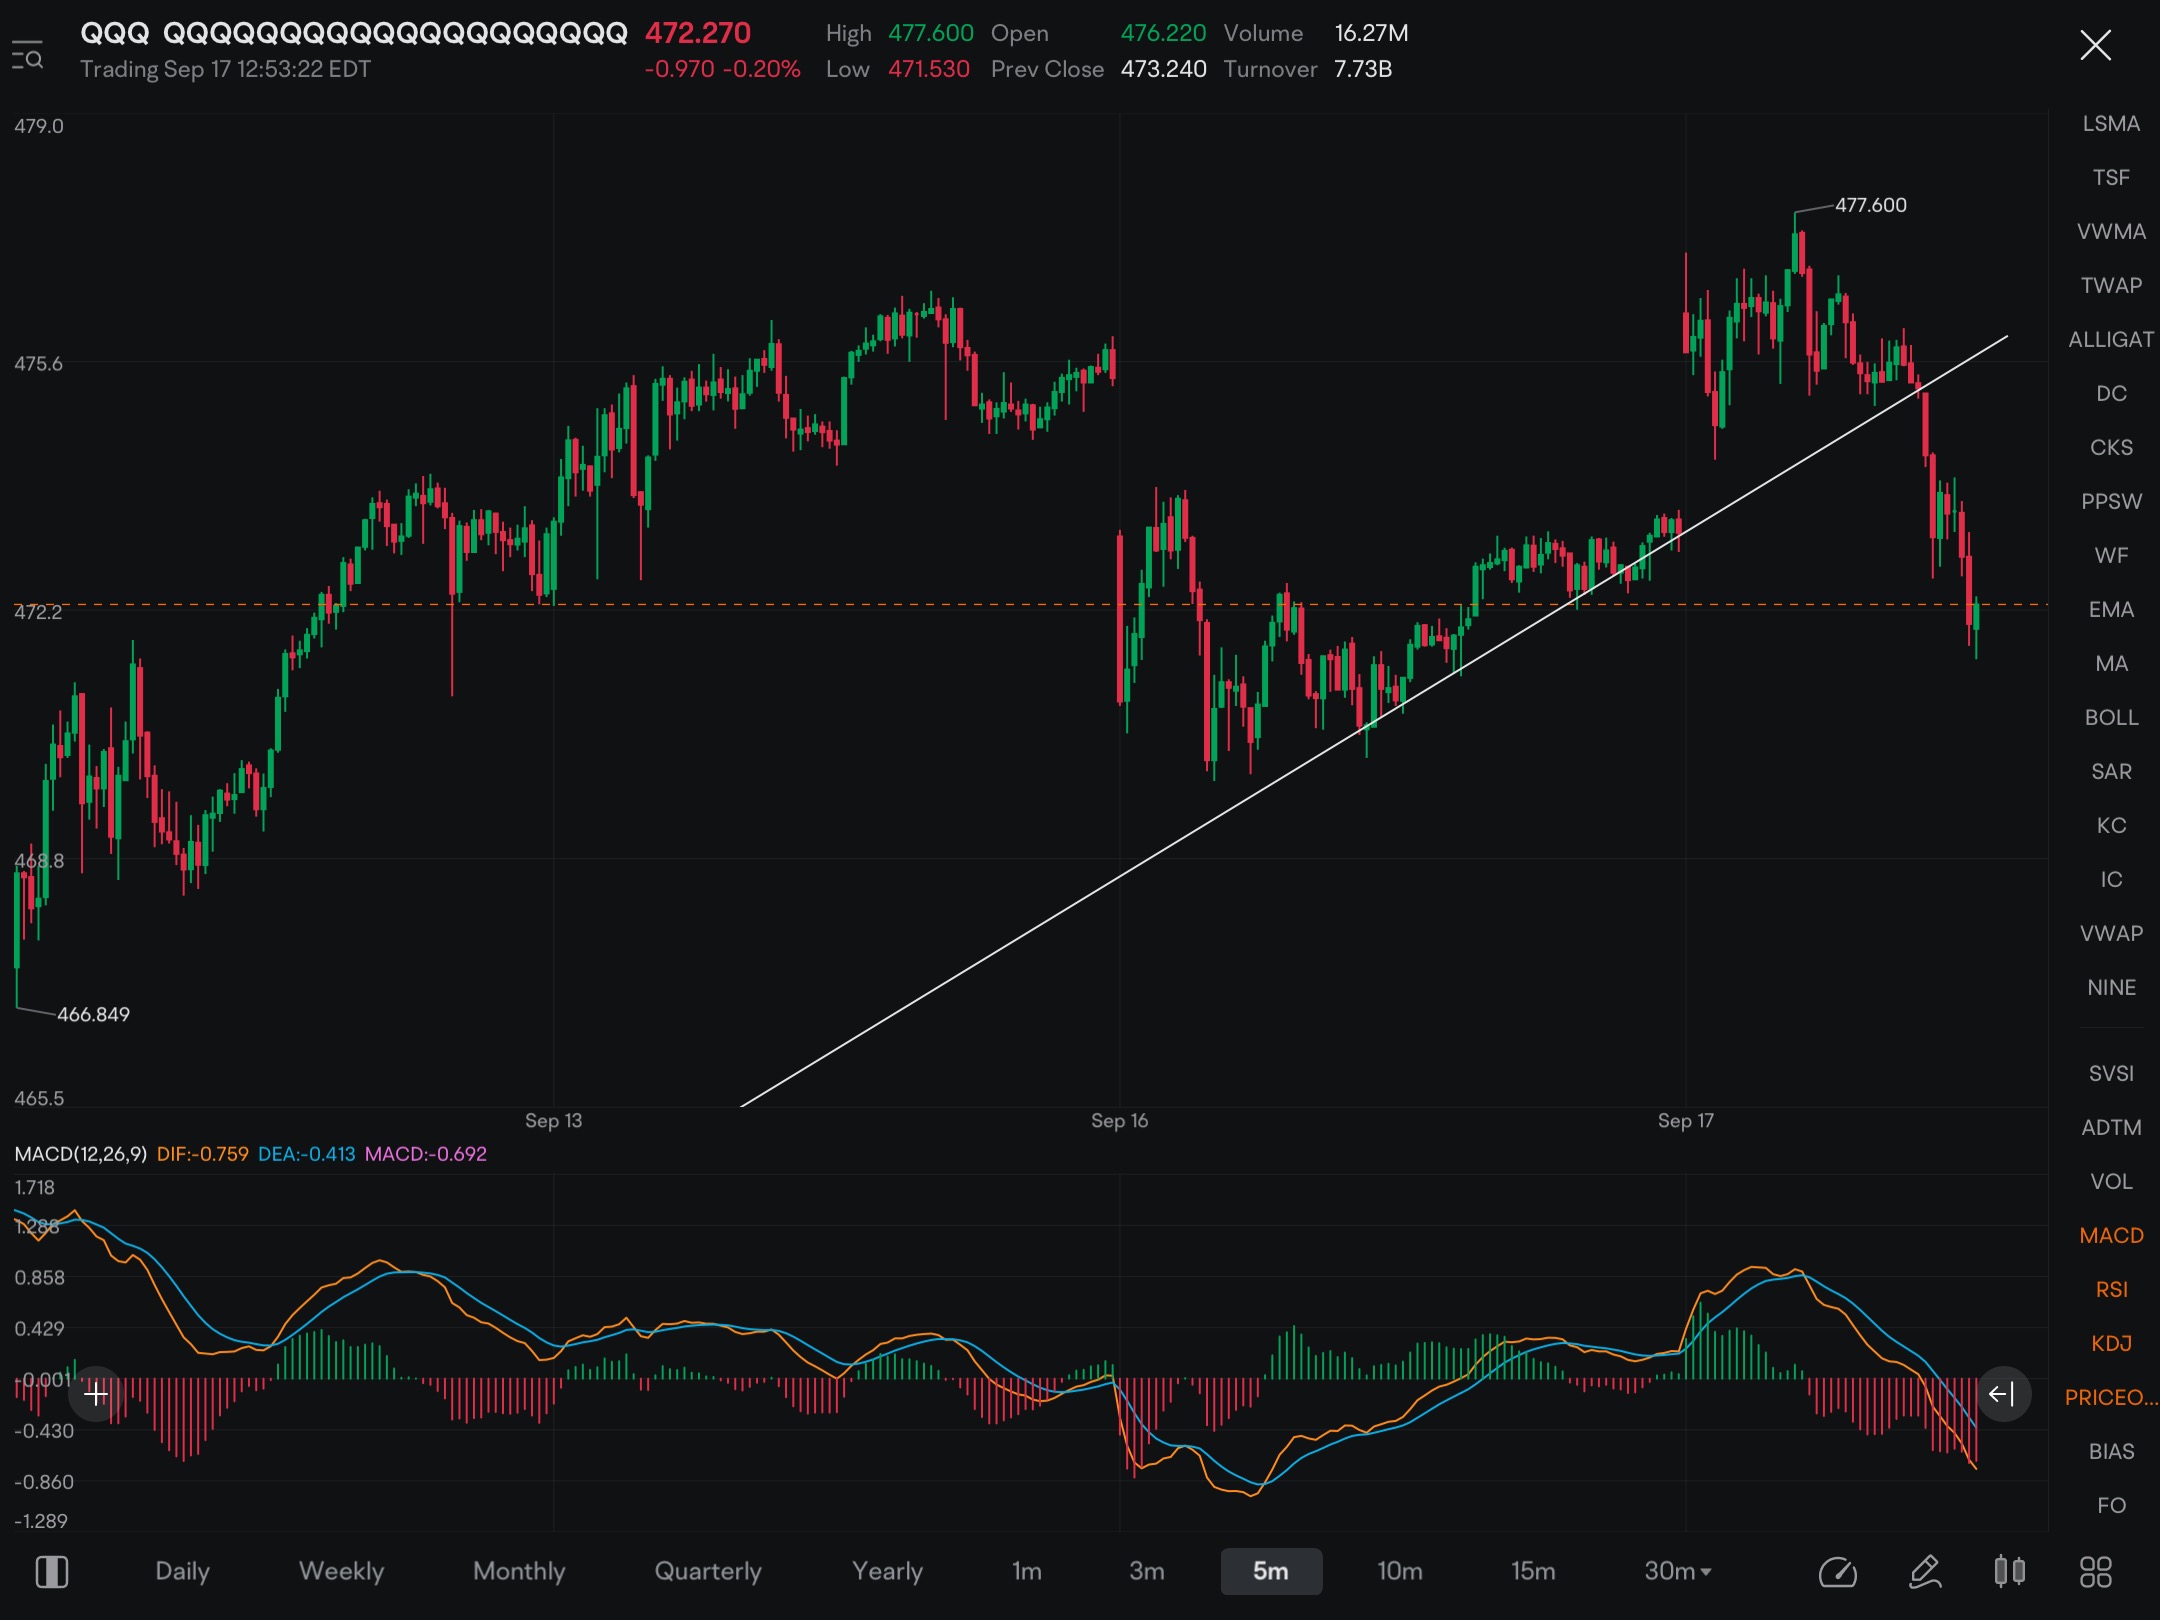The width and height of the screenshot is (2160, 1620).
Task: Toggle the LSMA indicator
Action: [x=2111, y=123]
